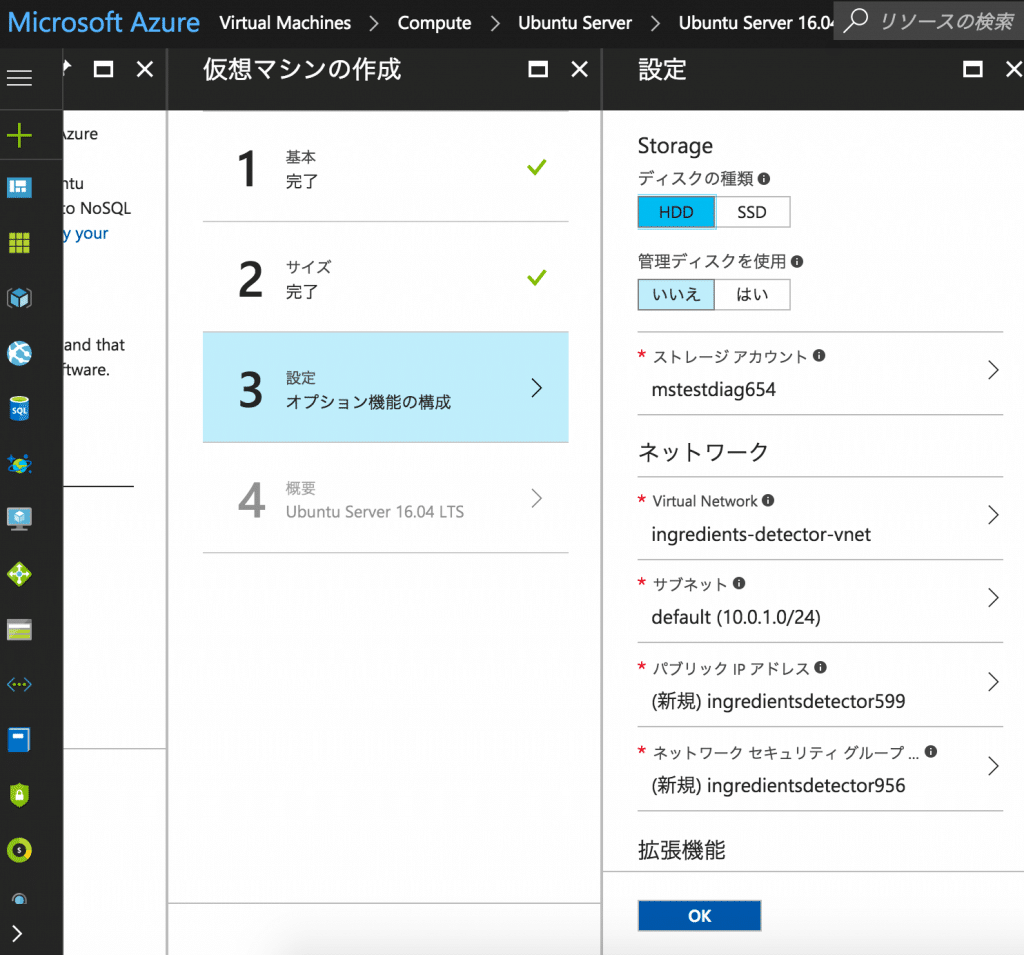Close the 仮想マシンの作成 blade
This screenshot has width=1024, height=955.
579,69
